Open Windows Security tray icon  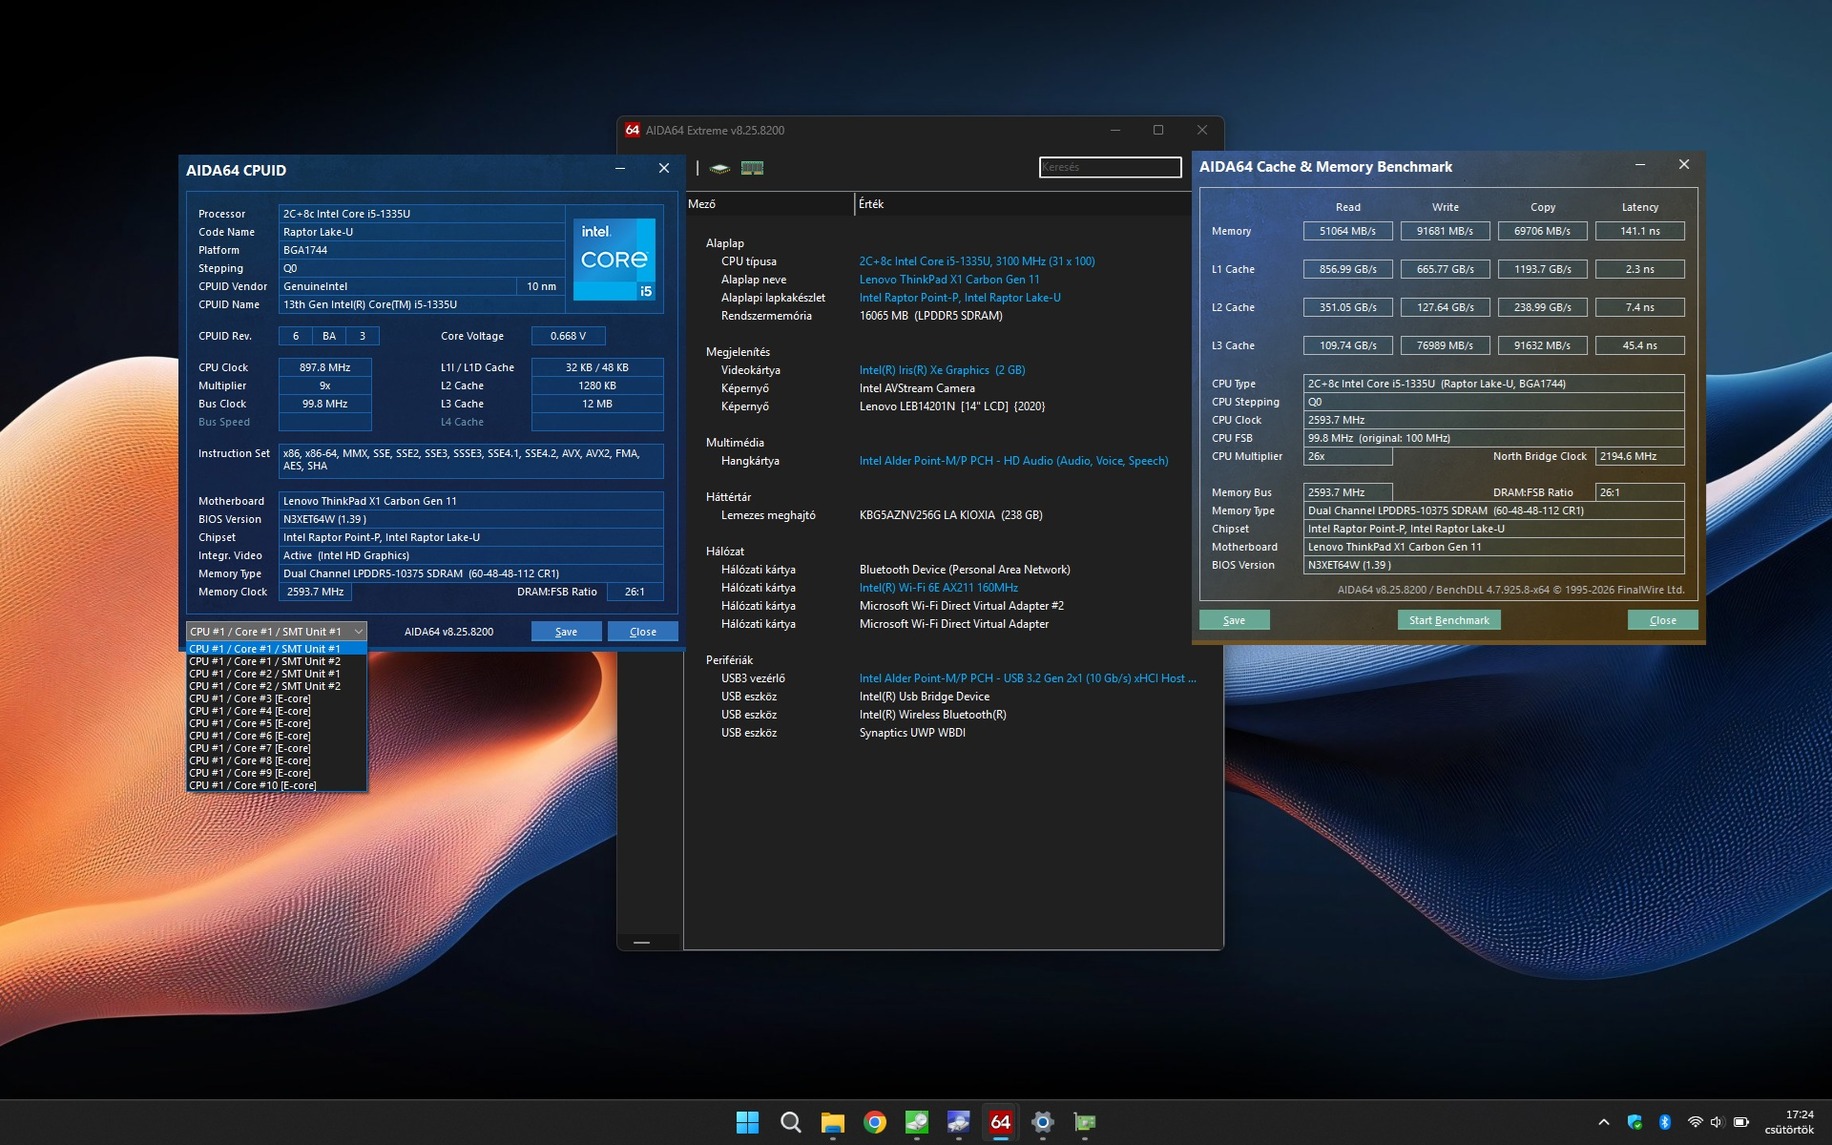[1635, 1122]
